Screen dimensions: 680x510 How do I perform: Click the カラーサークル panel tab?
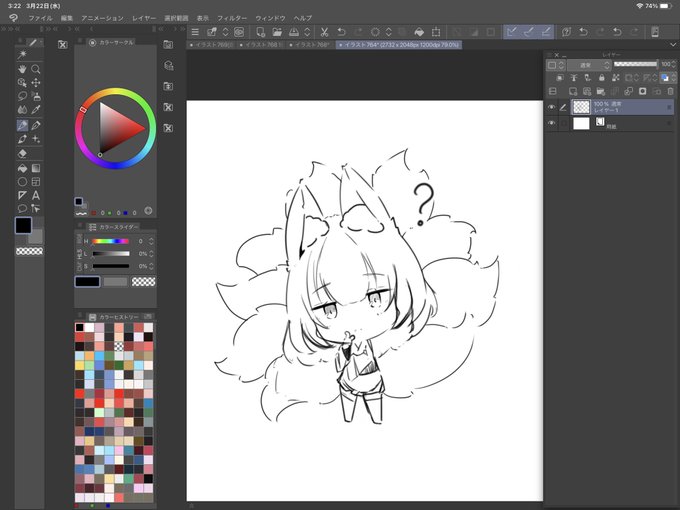(111, 42)
